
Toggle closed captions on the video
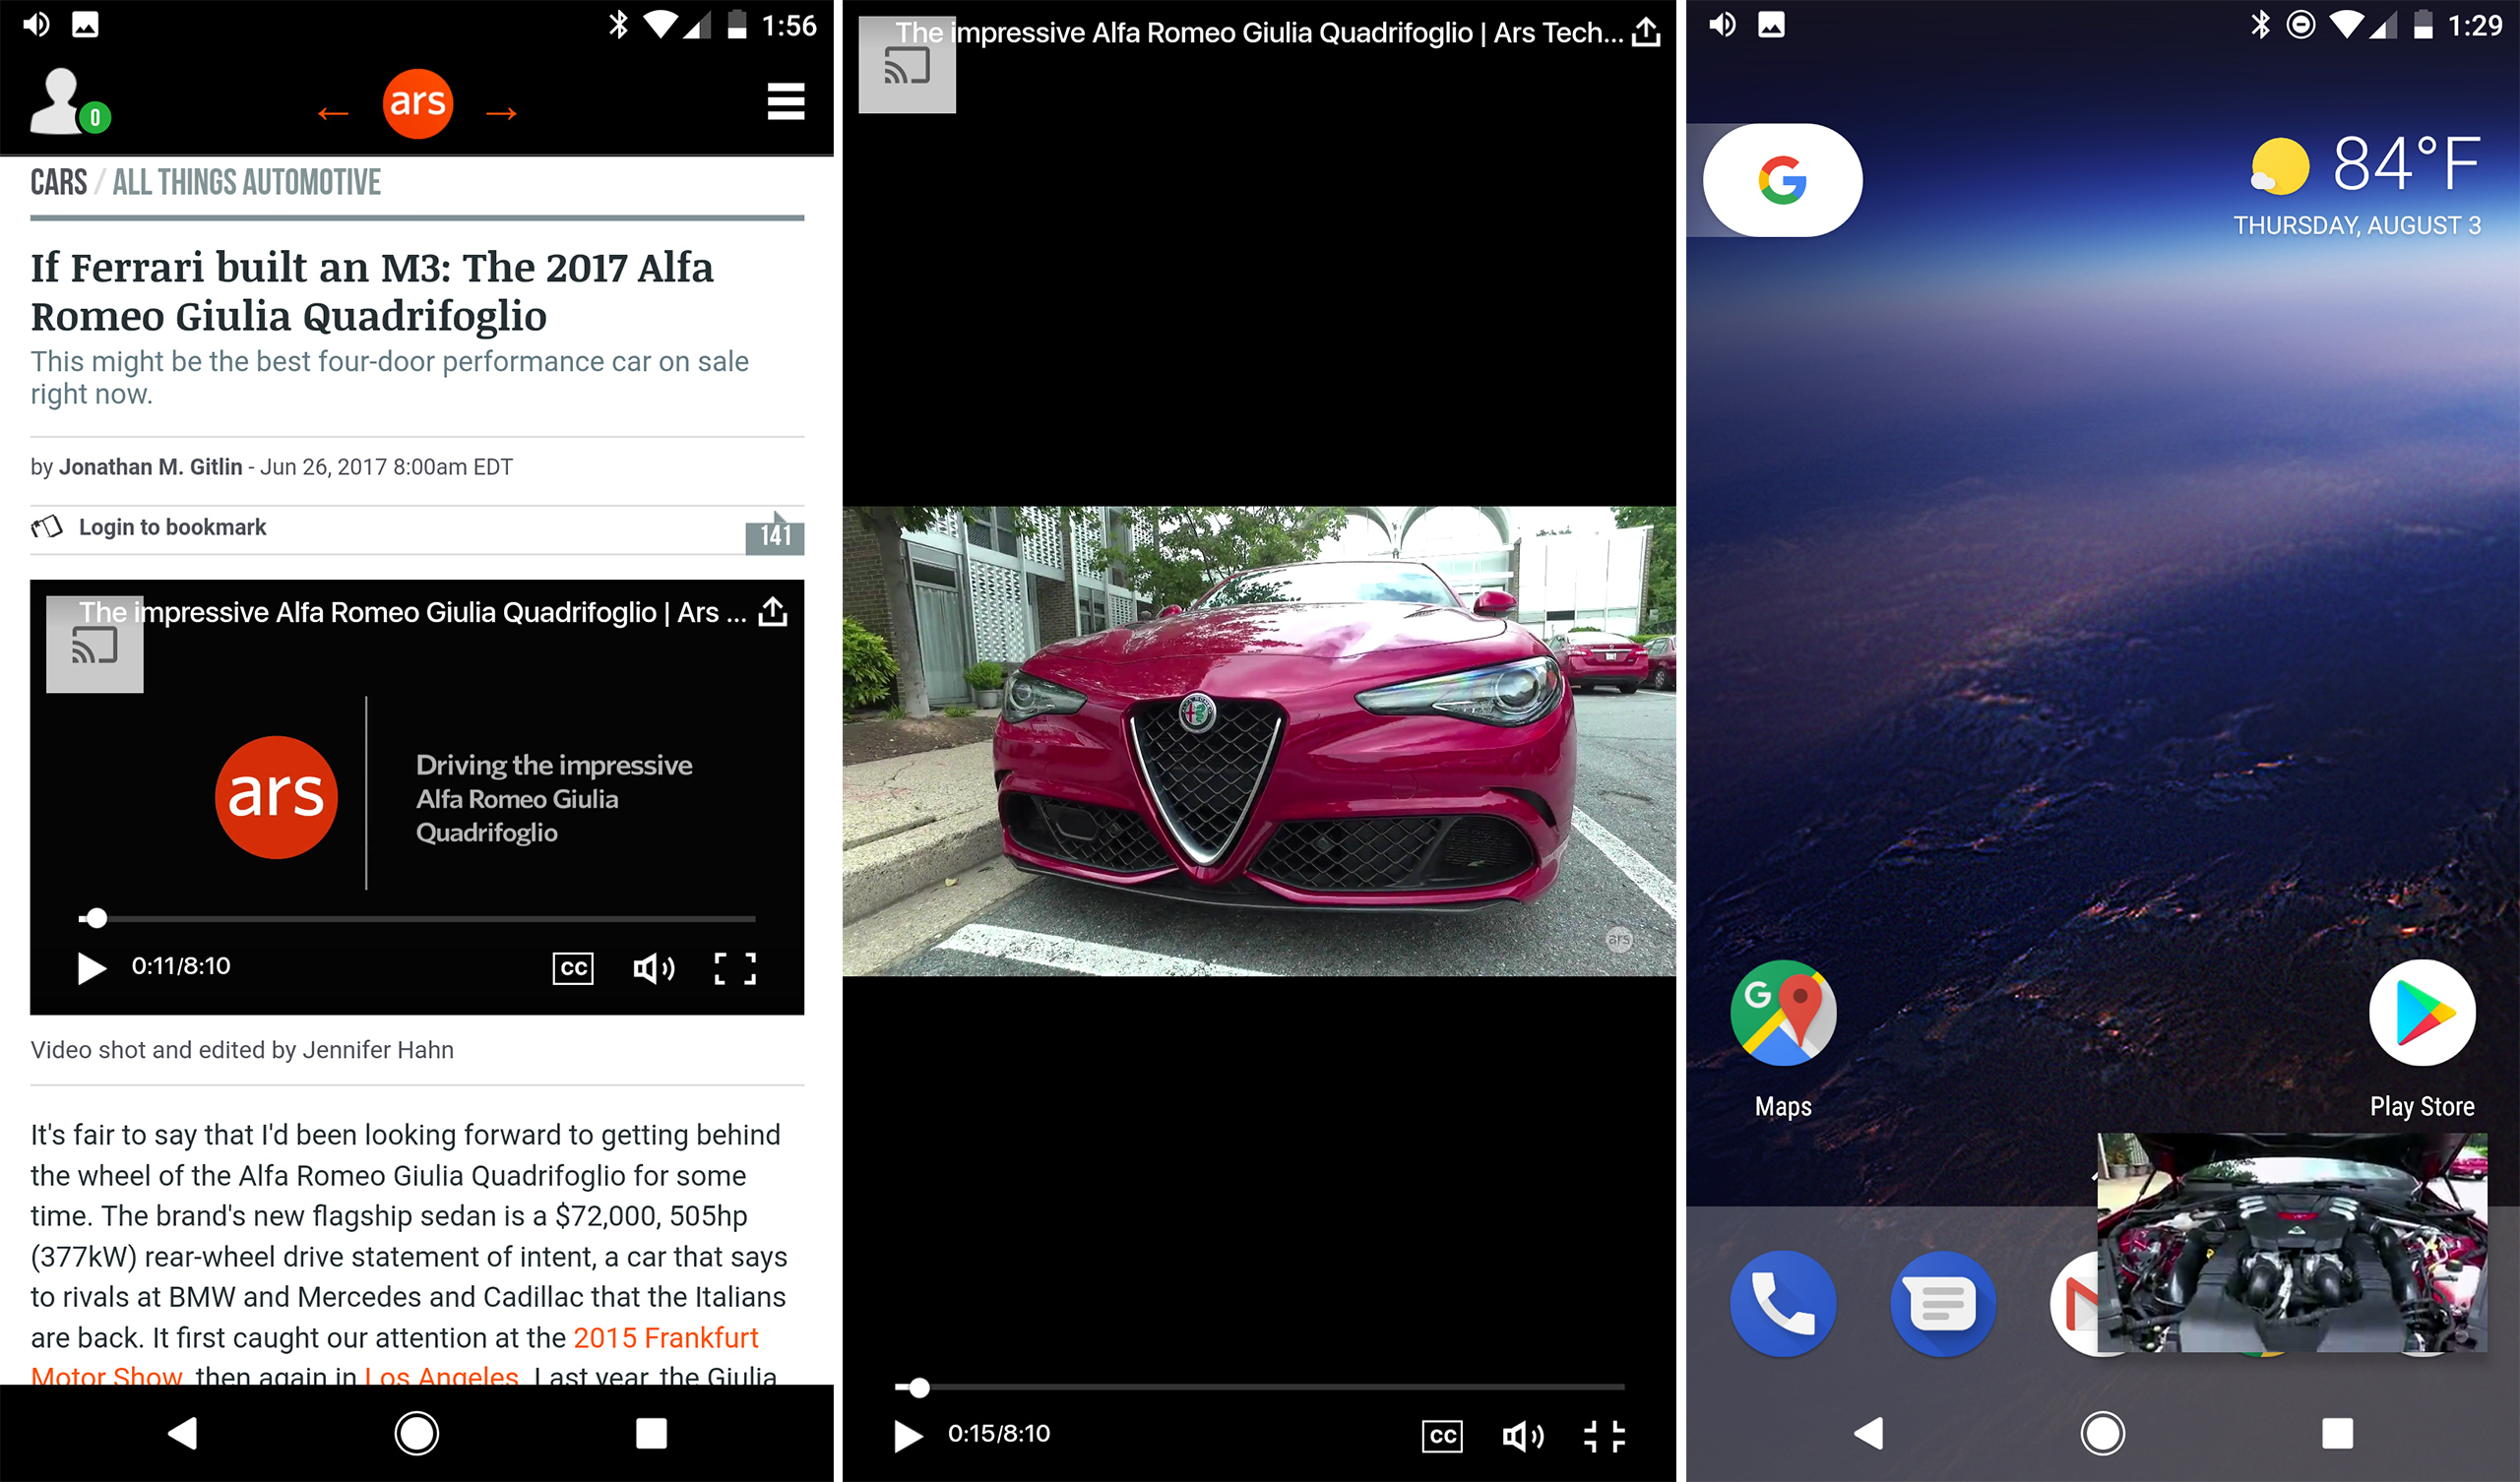click(x=572, y=967)
